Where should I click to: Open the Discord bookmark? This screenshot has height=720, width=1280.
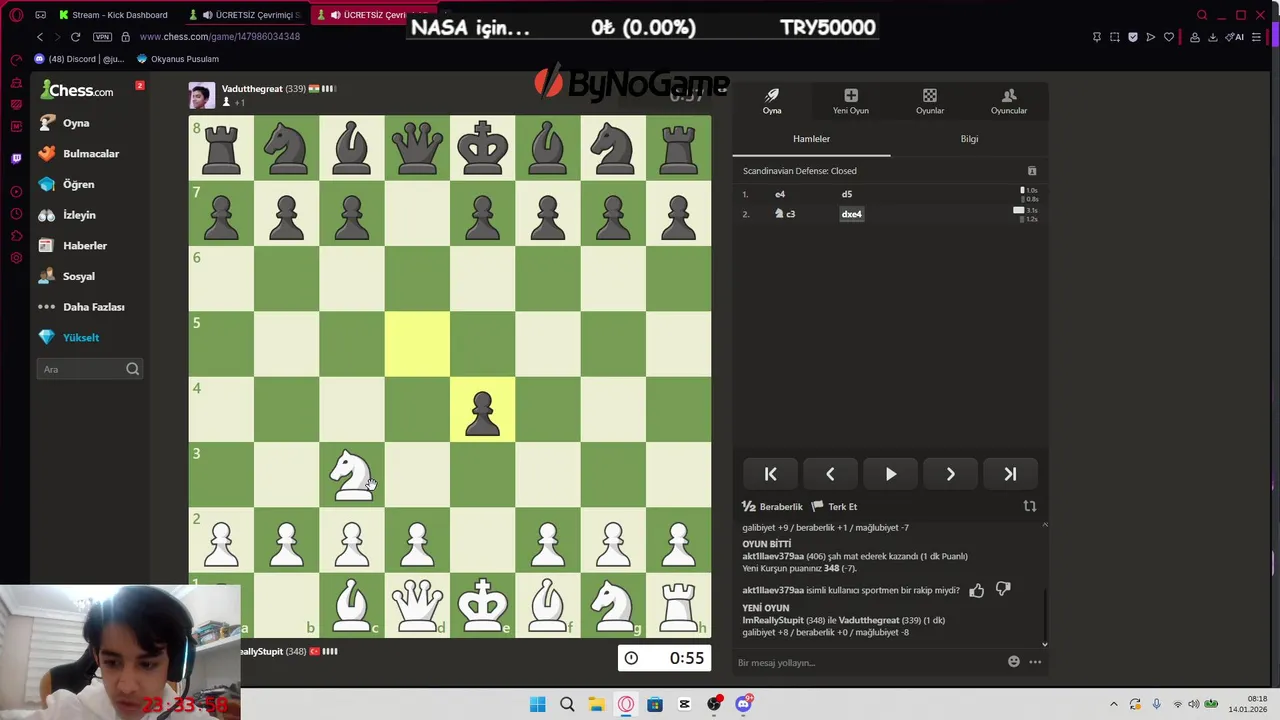pos(79,59)
